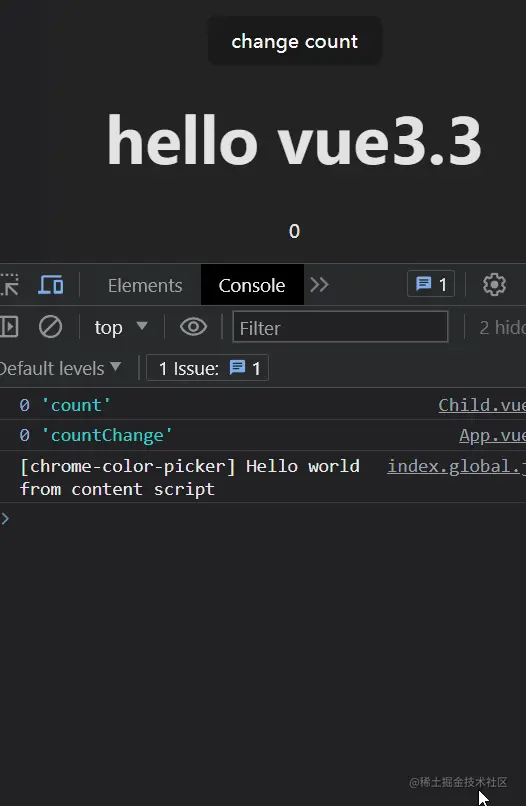Click the console prompt arrow line
The height and width of the screenshot is (806, 526).
click(x=263, y=519)
